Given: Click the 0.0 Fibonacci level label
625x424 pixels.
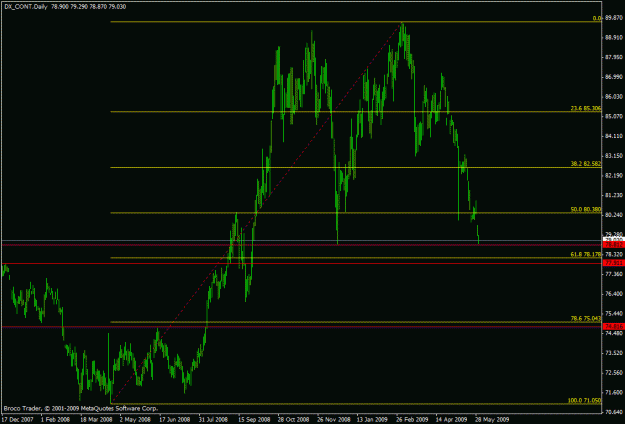Looking at the screenshot, I should [x=597, y=18].
